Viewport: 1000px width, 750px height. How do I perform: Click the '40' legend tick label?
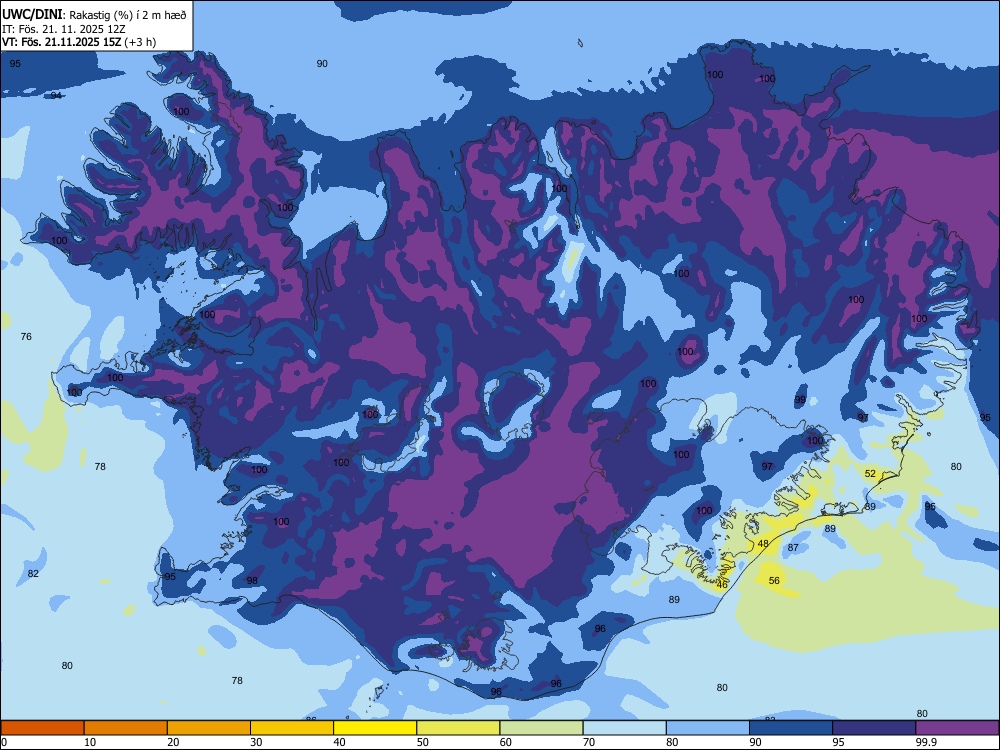[339, 742]
